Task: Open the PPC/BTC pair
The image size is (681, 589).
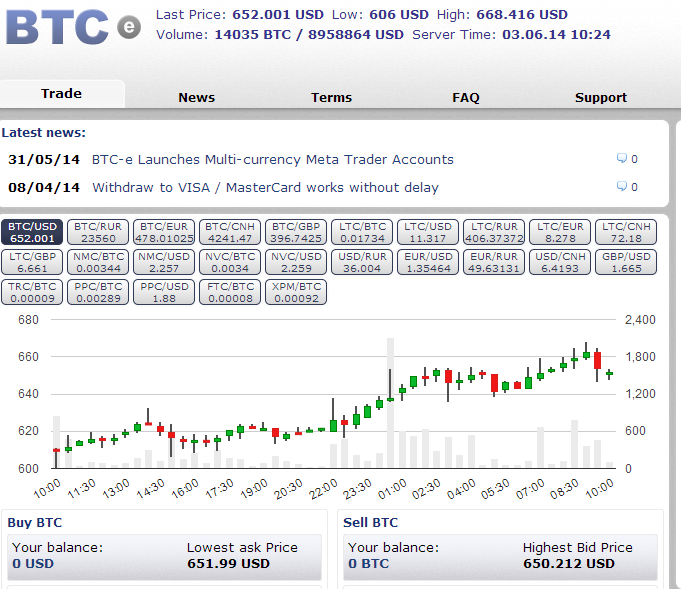Action: pos(98,292)
